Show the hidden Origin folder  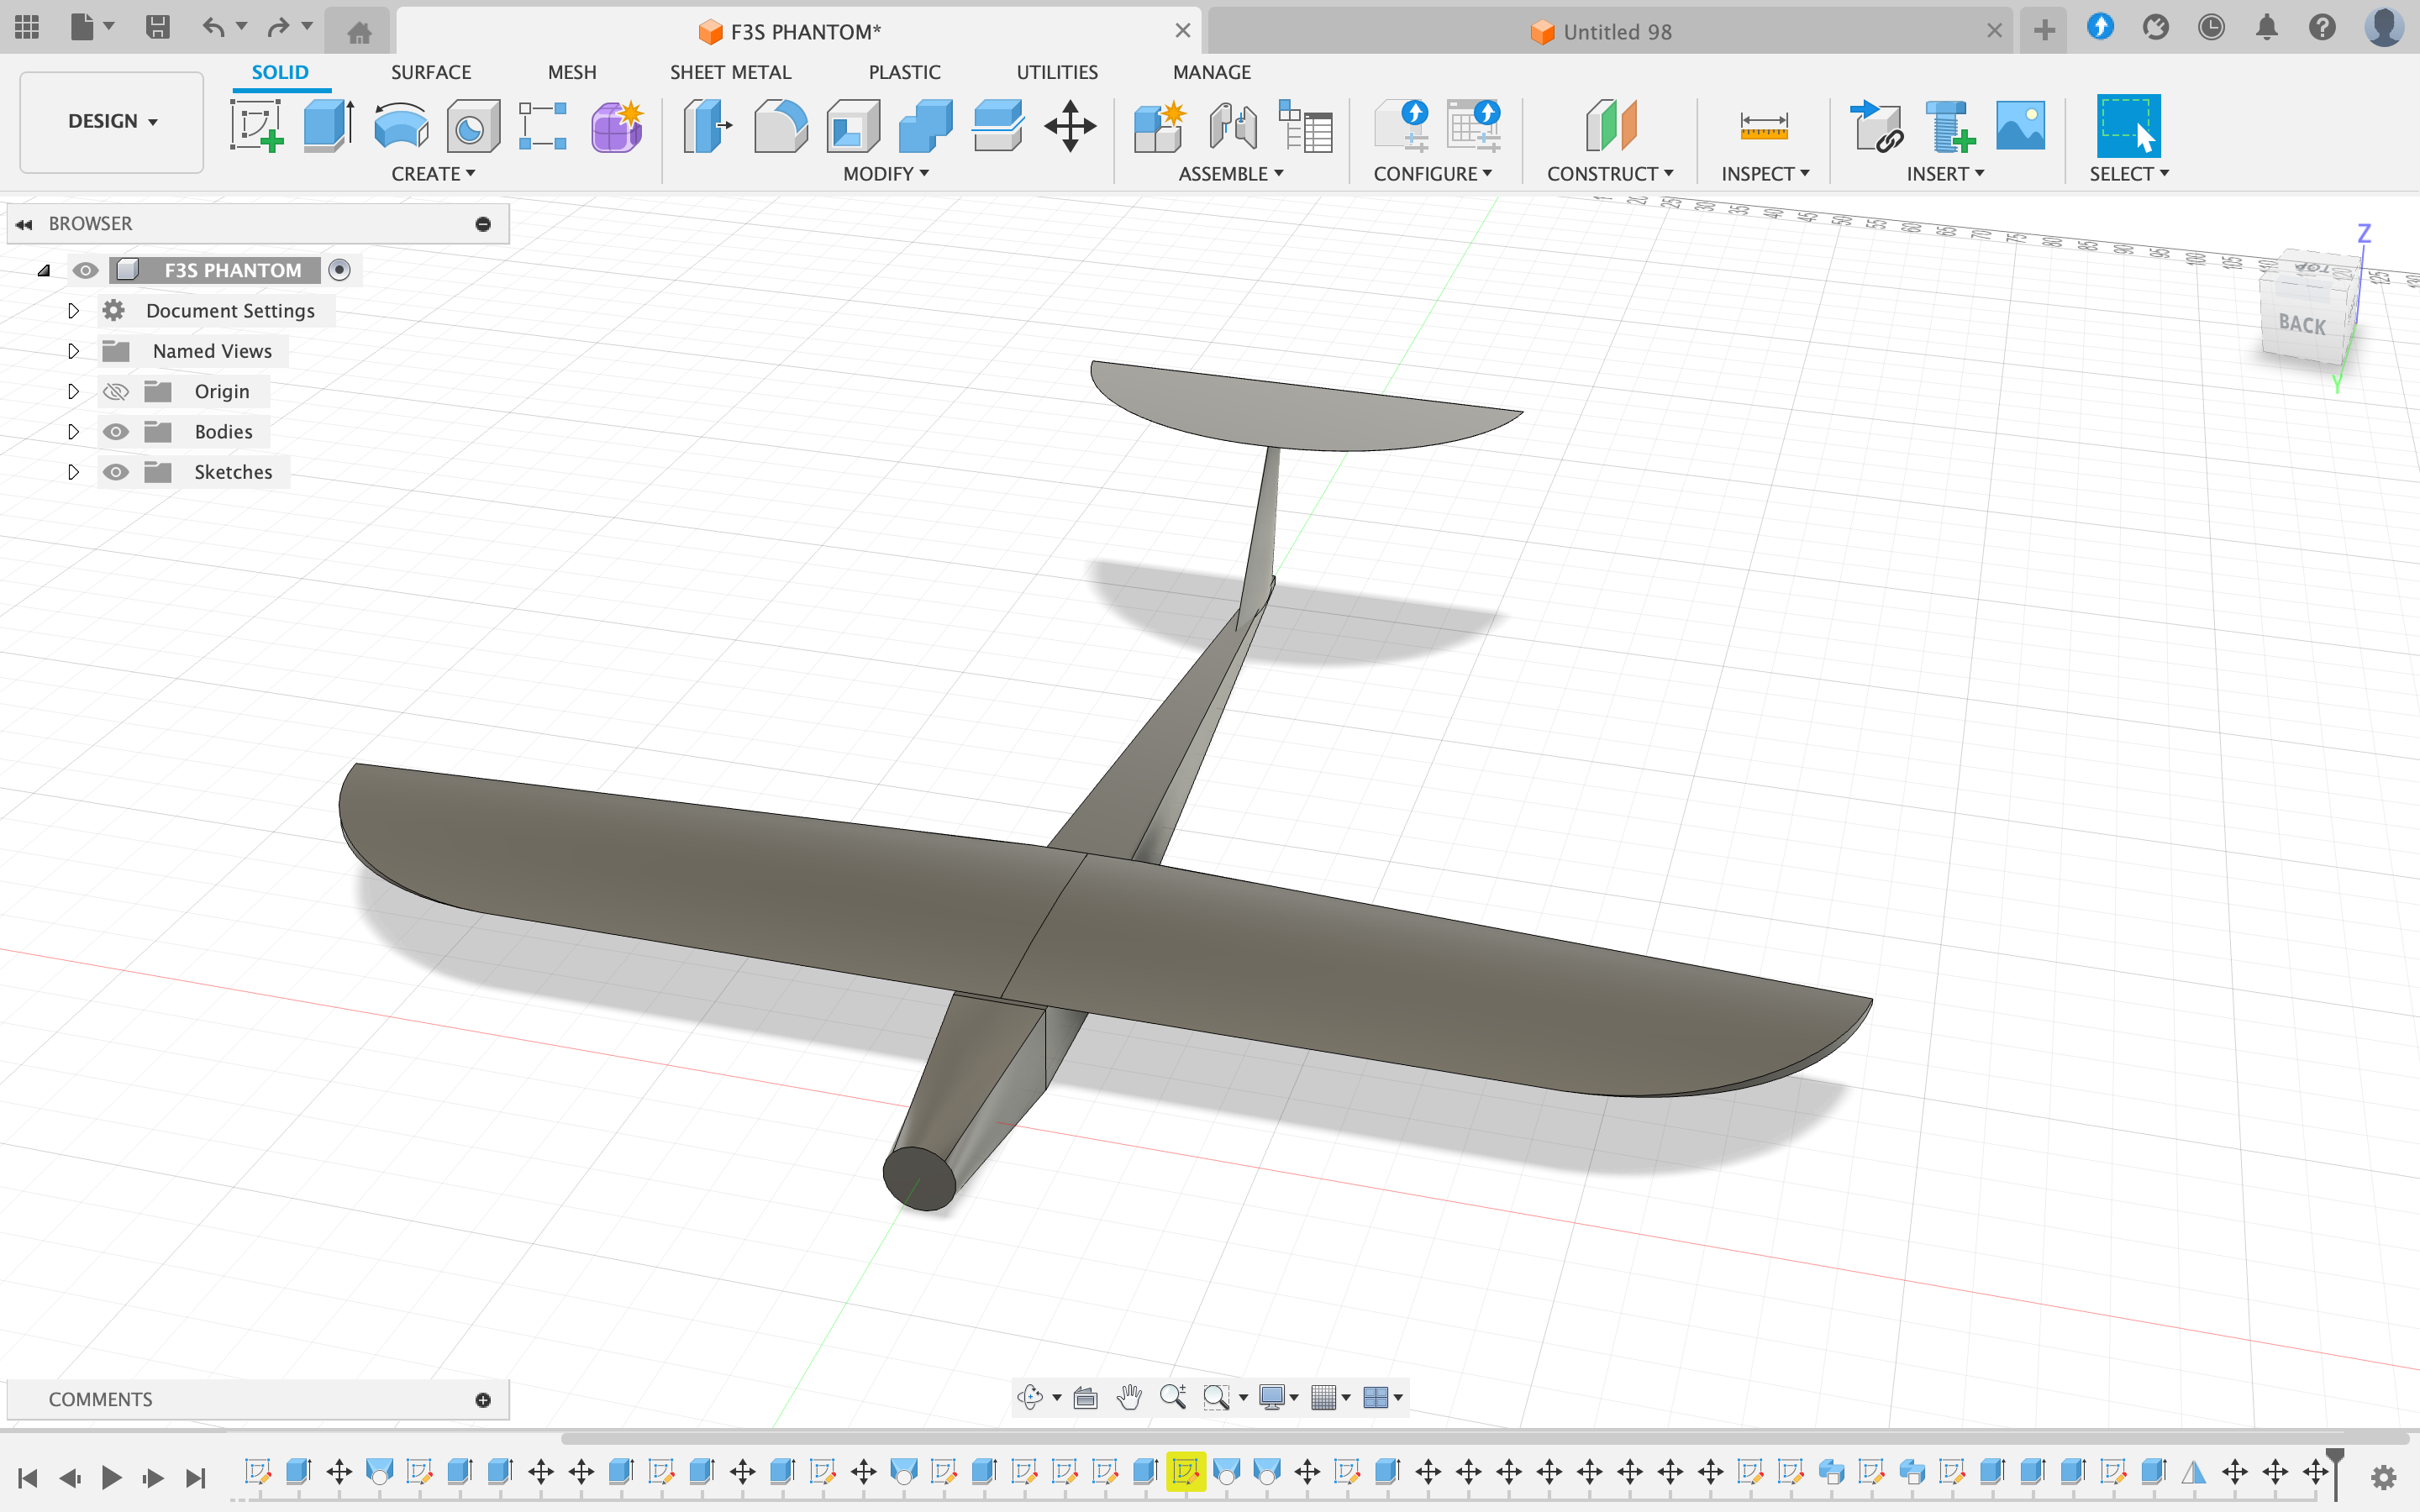pyautogui.click(x=116, y=391)
